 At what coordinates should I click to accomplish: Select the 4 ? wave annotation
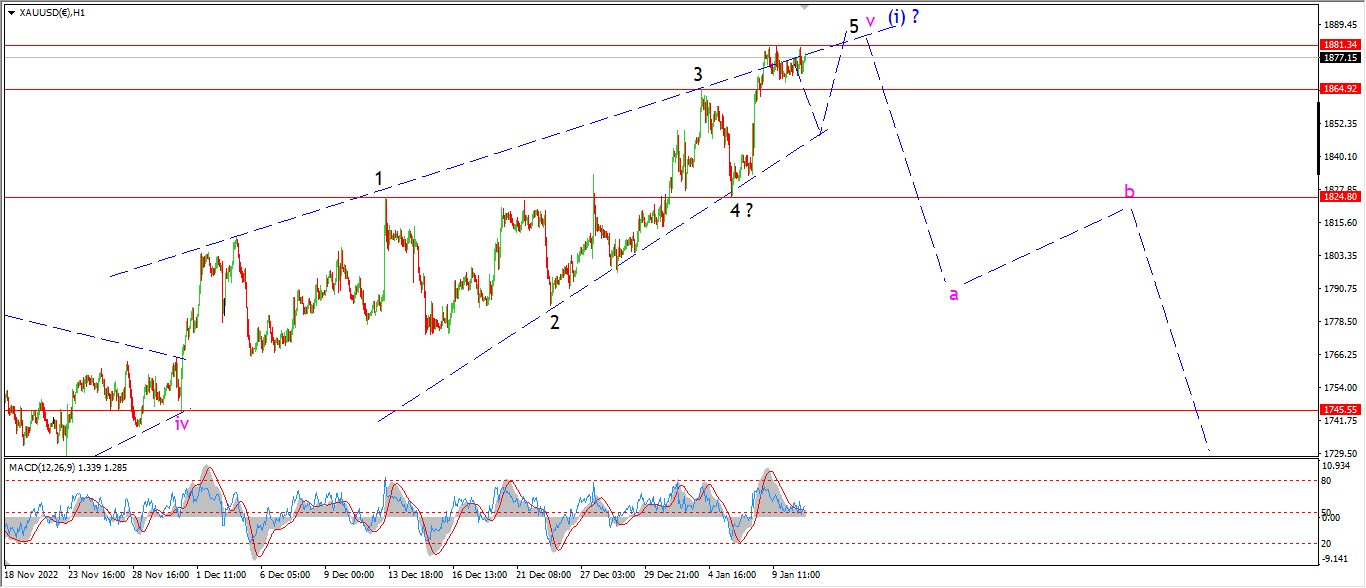pos(741,210)
